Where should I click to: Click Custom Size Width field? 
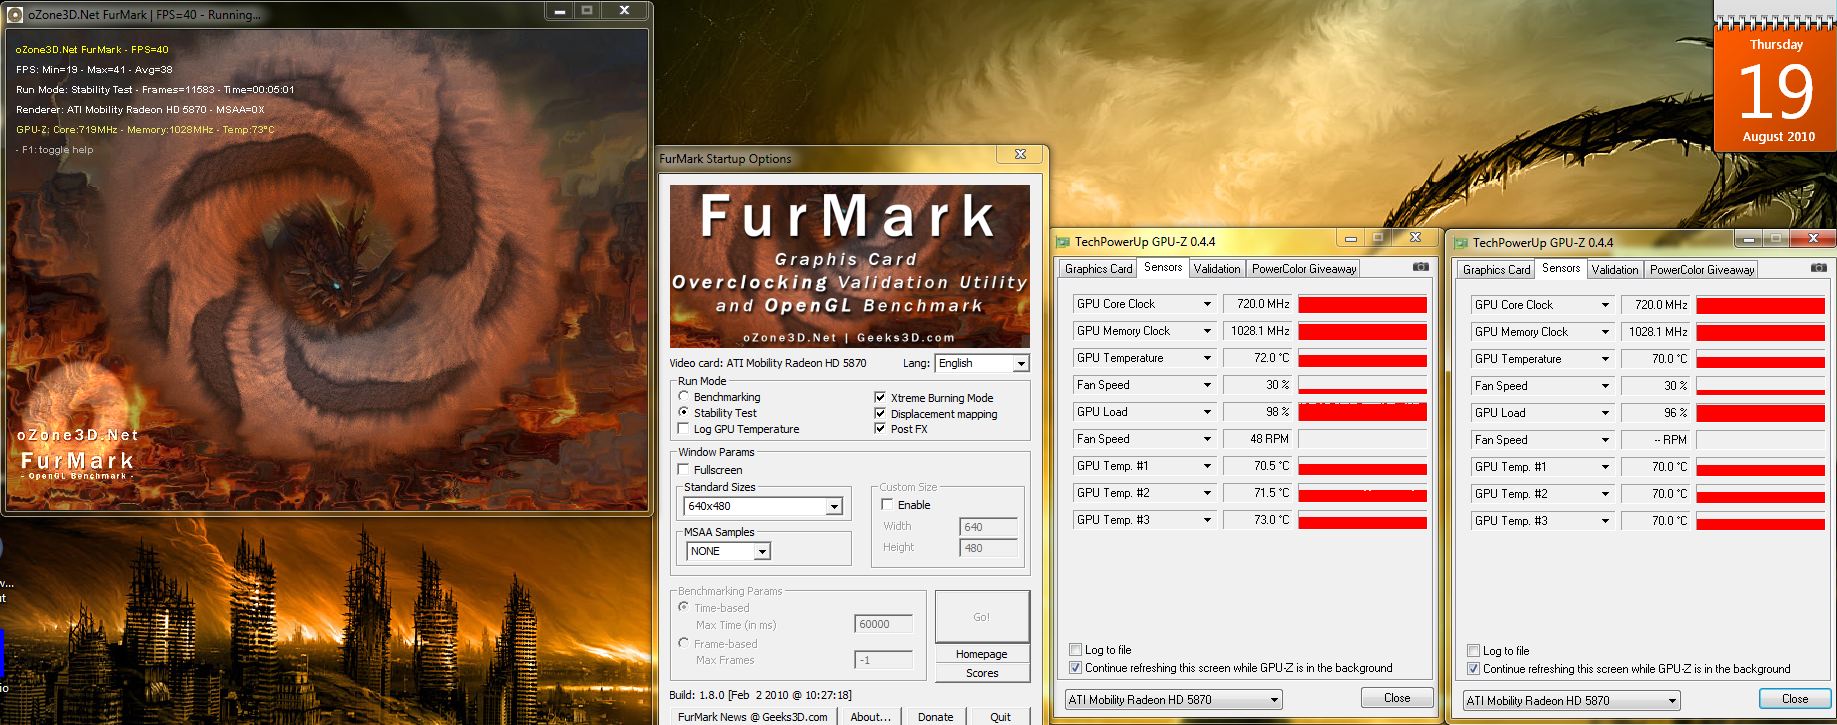click(x=988, y=526)
